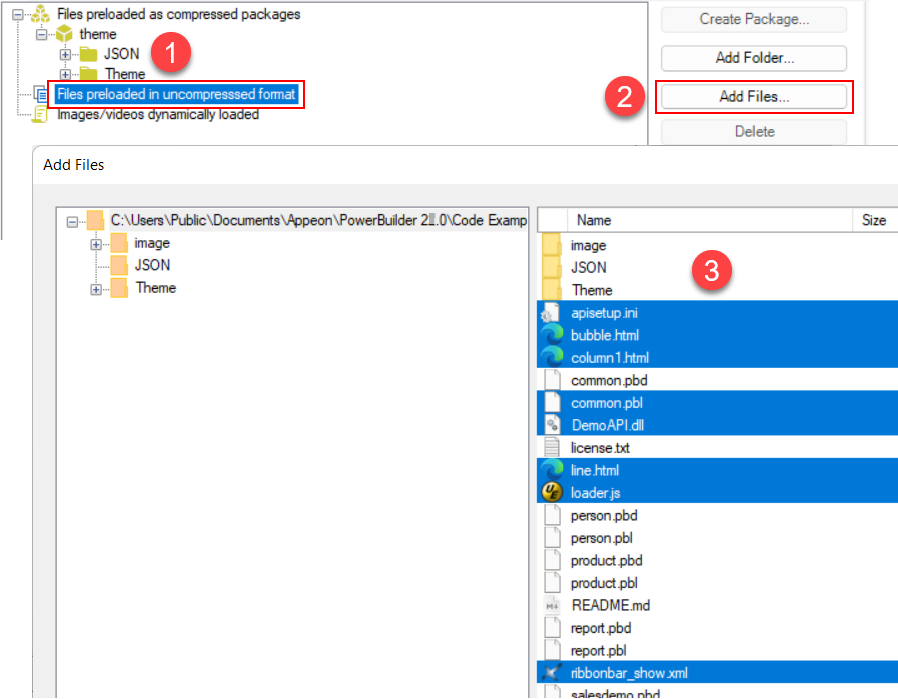Sort the file list by Size column
Image resolution: width=898 pixels, height=699 pixels.
tap(875, 220)
